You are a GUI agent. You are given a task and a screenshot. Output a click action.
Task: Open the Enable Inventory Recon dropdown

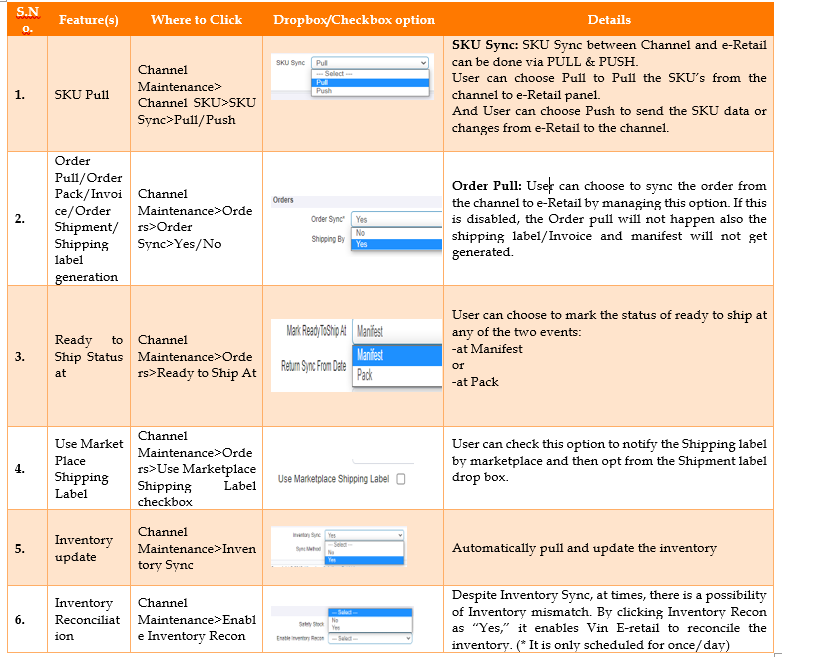(370, 638)
